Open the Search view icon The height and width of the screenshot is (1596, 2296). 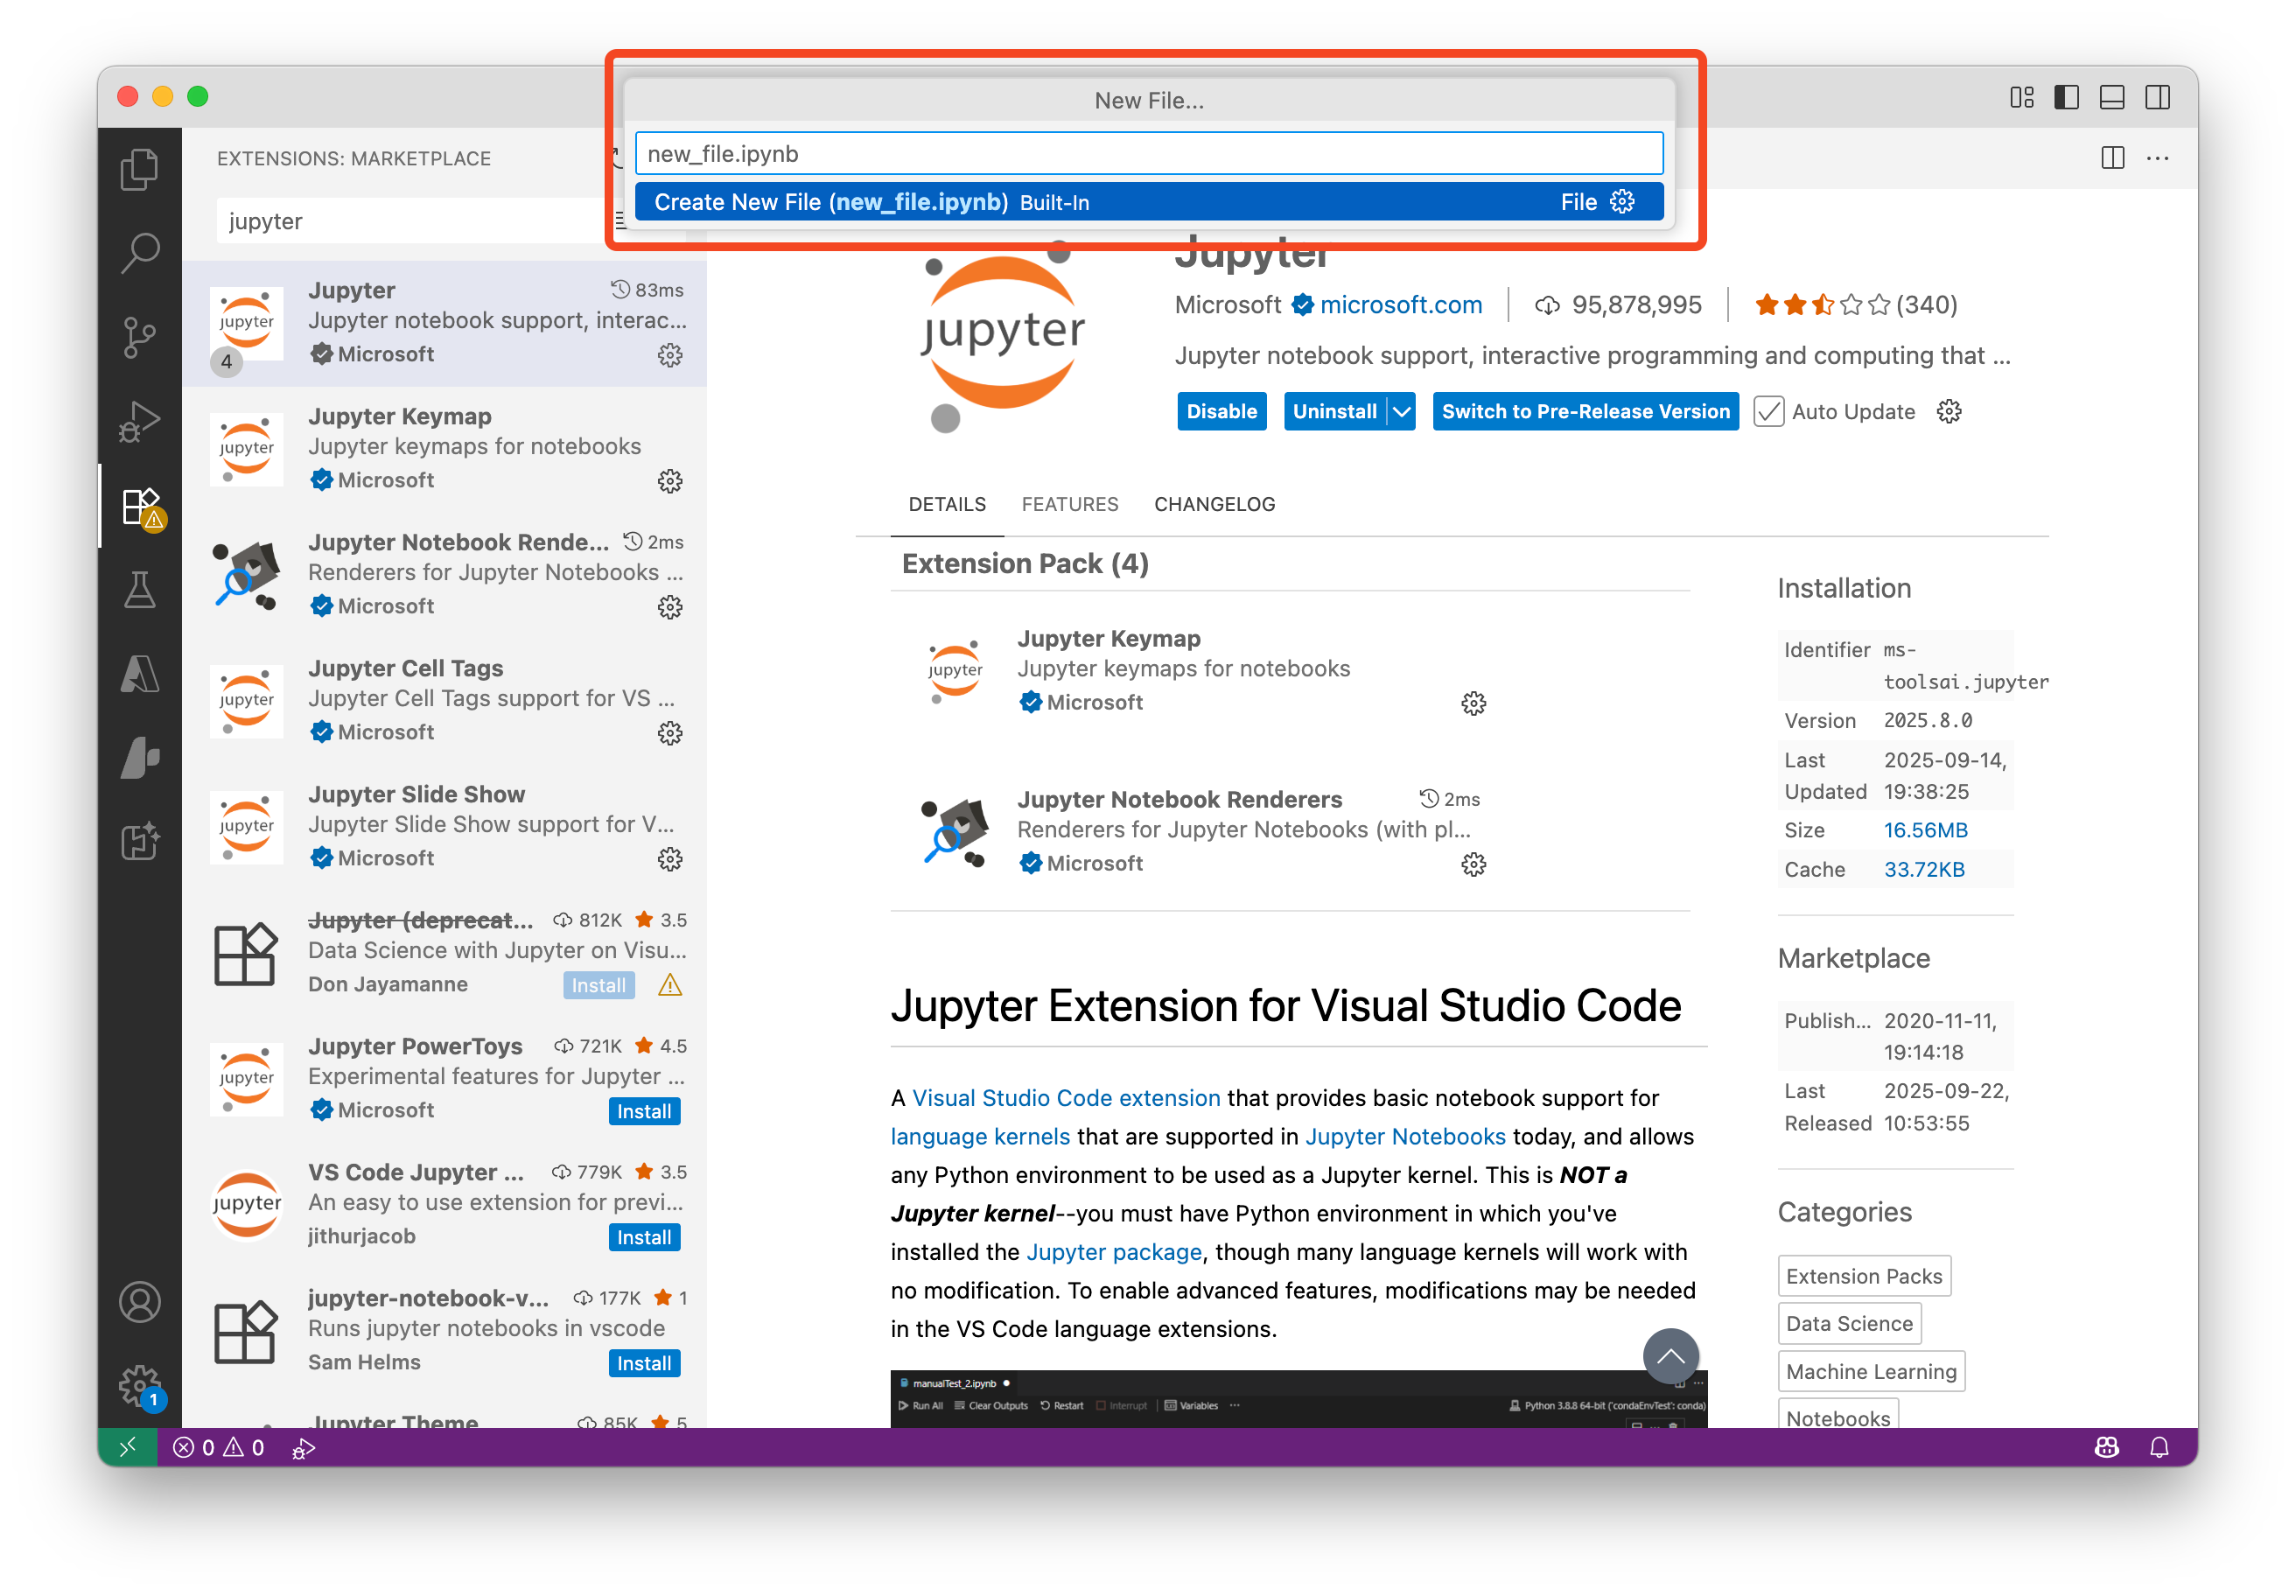pos(139,253)
